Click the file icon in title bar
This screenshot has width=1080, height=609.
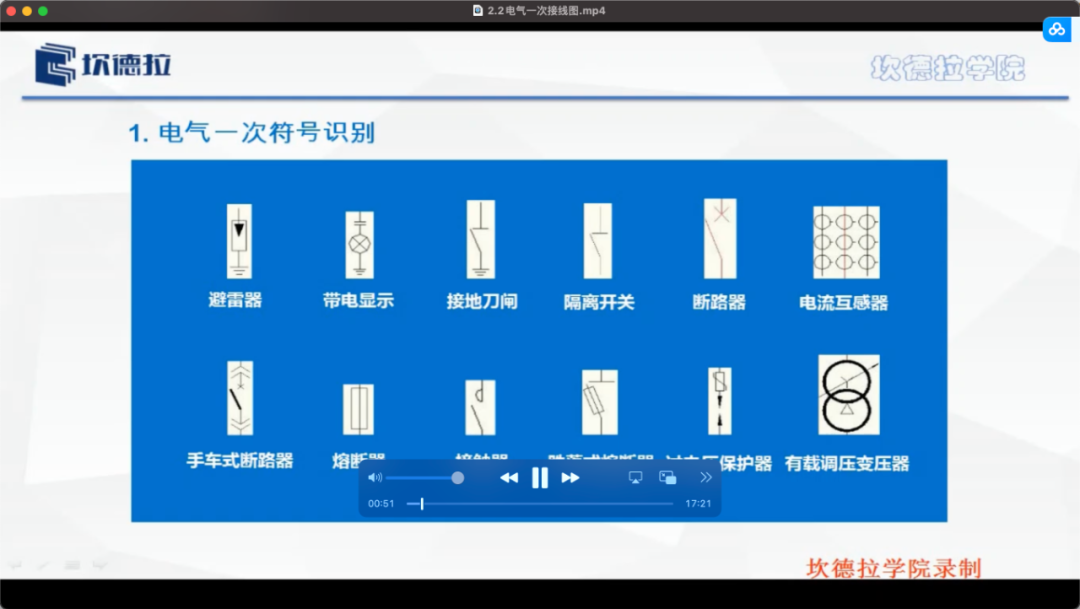click(x=477, y=10)
